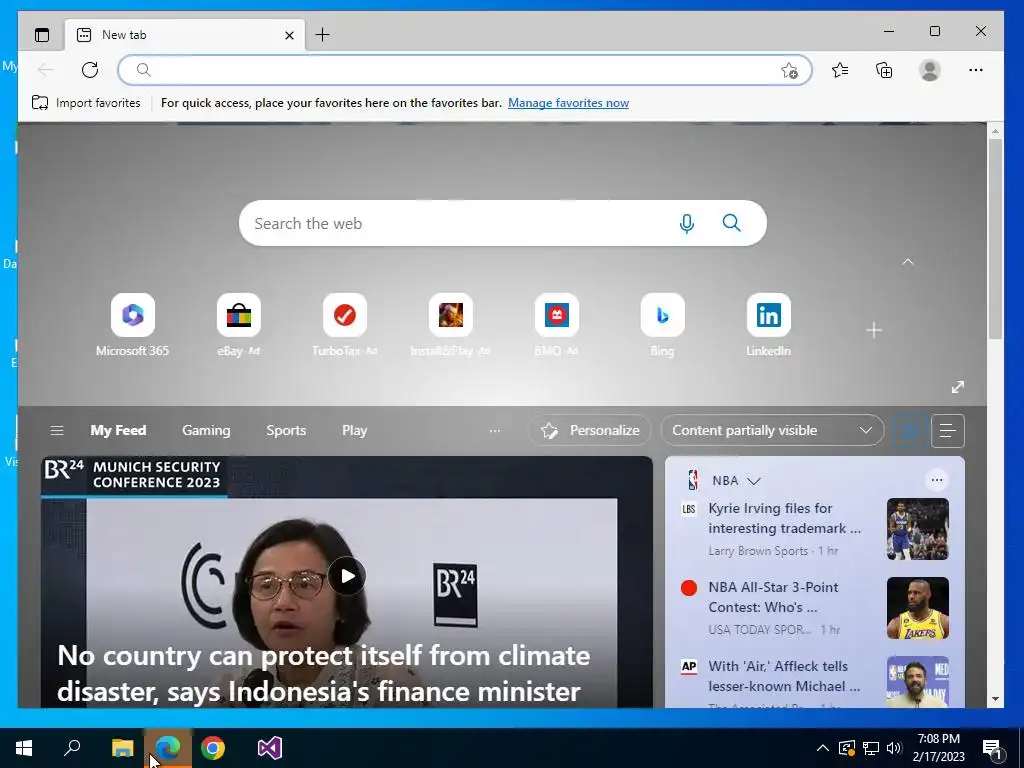Open the LeBron James Lakers thumbnail

(918, 608)
